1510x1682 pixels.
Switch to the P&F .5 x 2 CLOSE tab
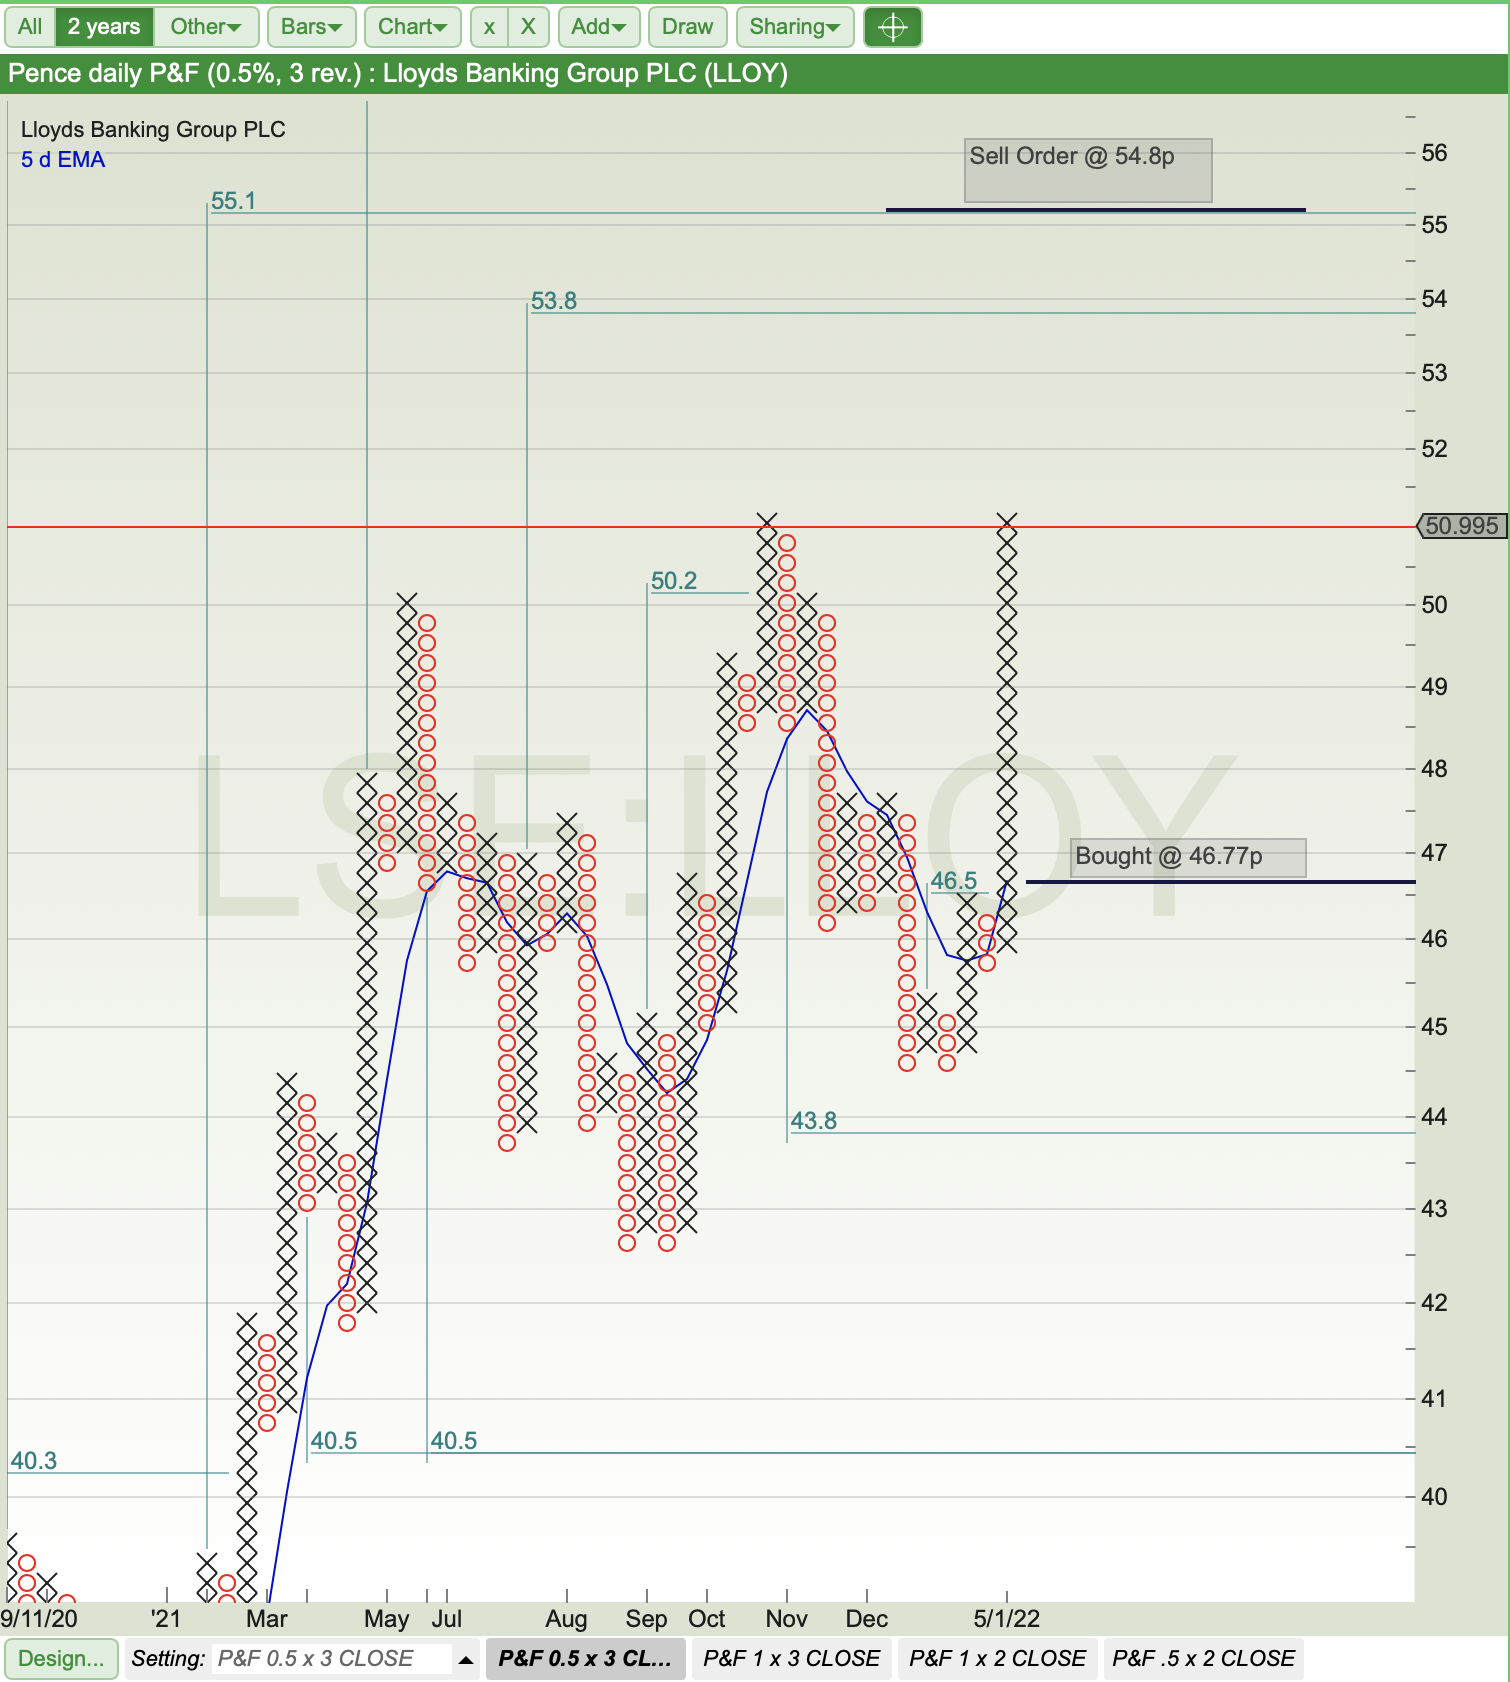click(x=1203, y=1659)
